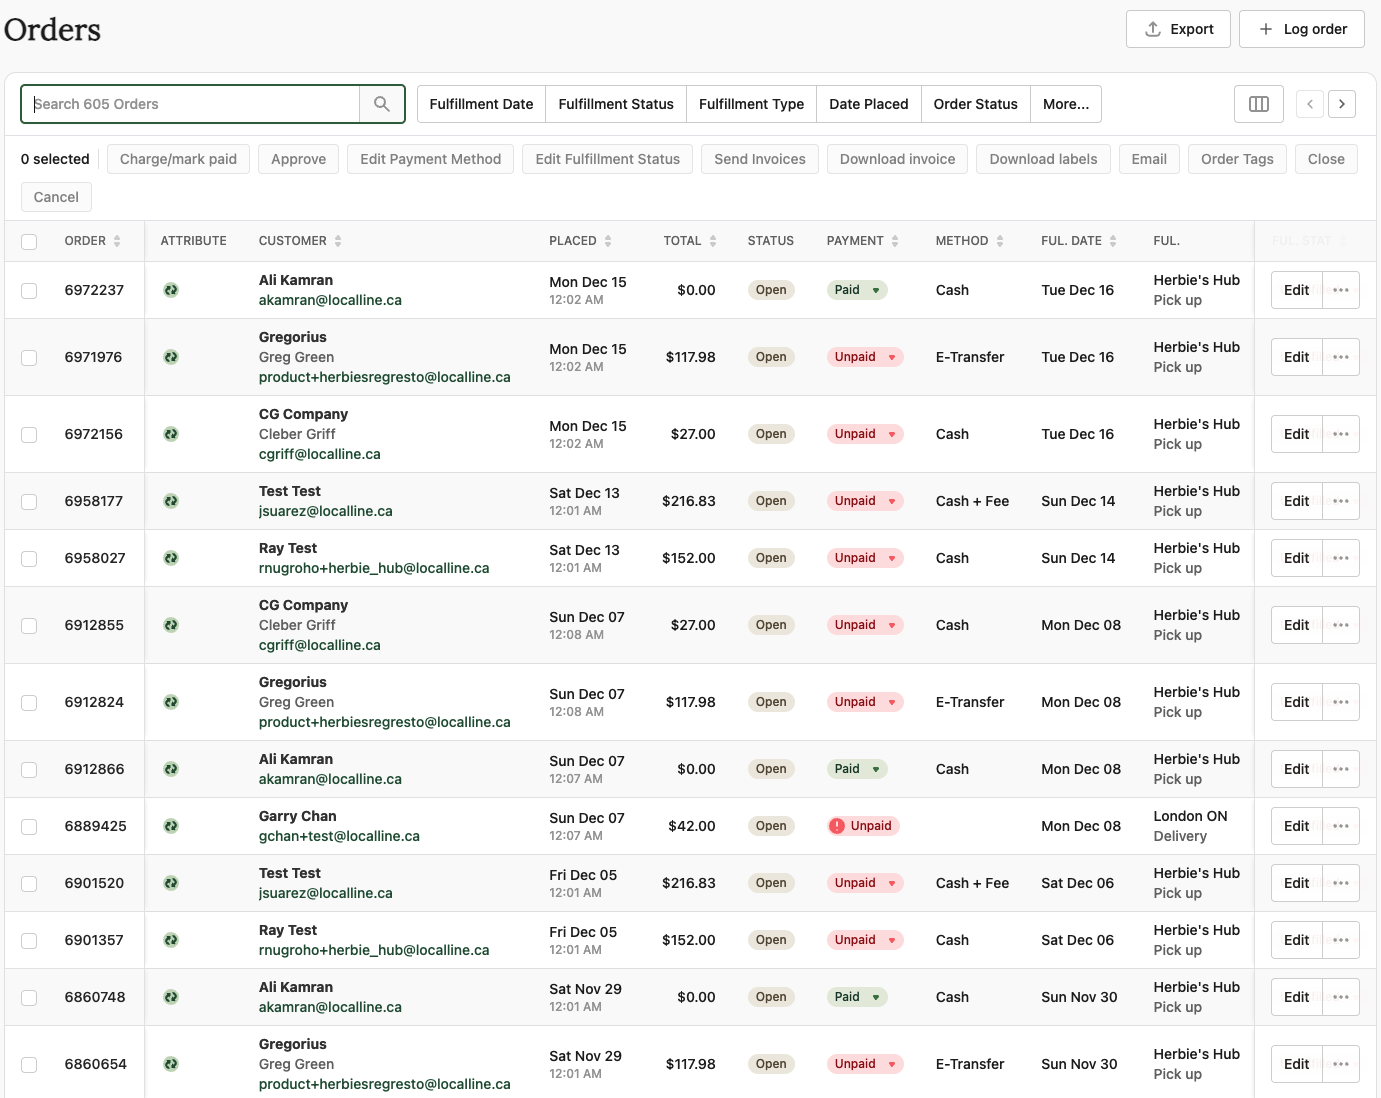Click the subscription icon on order 6958177
Screen dimensions: 1381x1098
coord(171,501)
